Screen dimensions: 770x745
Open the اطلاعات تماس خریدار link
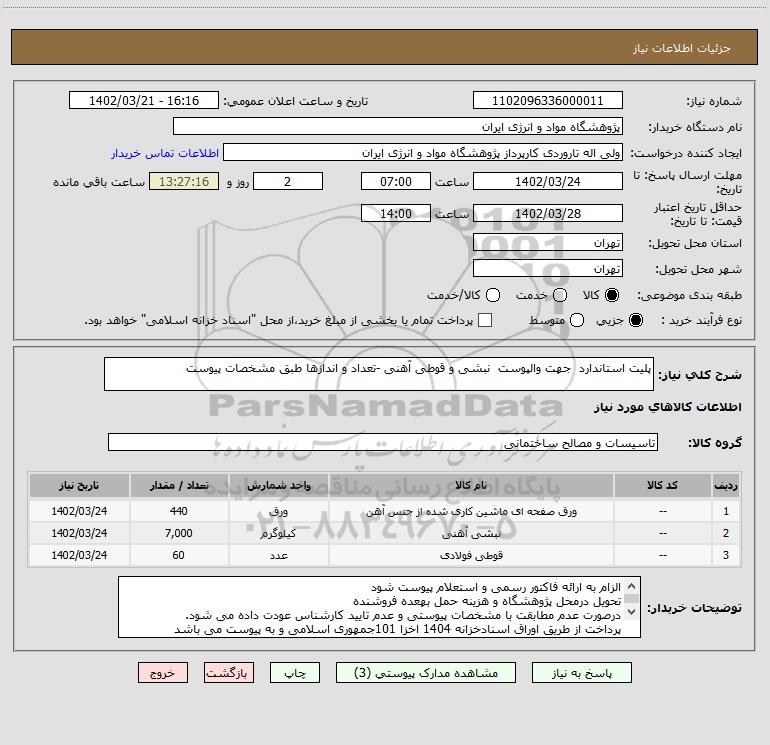tap(165, 153)
